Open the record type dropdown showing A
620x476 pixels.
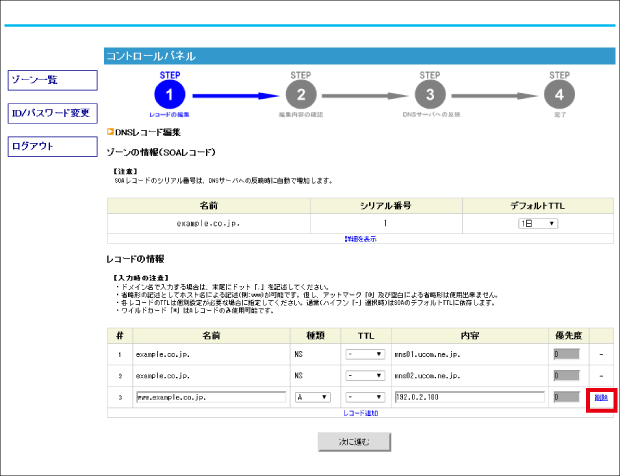coord(313,397)
